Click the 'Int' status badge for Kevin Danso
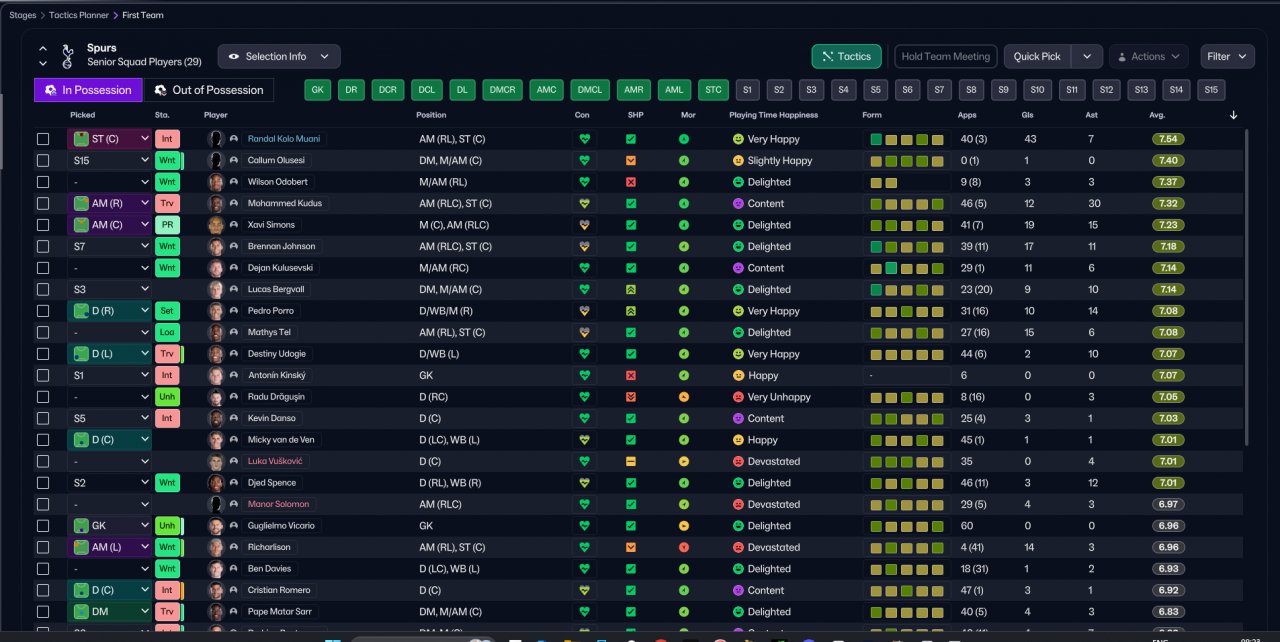Viewport: 1280px width, 642px height. click(x=167, y=418)
